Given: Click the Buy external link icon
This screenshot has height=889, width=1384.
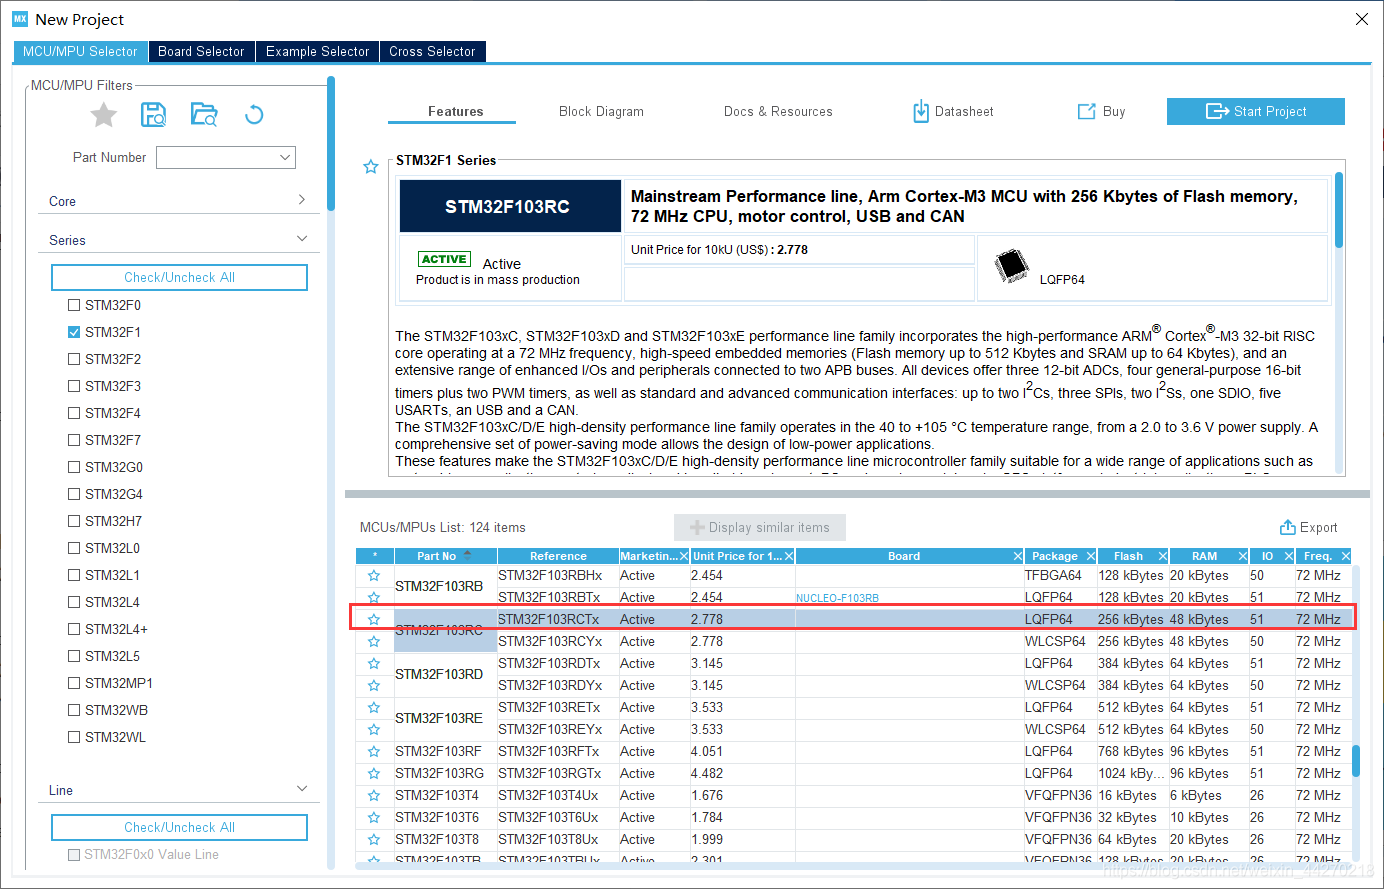Looking at the screenshot, I should 1086,111.
